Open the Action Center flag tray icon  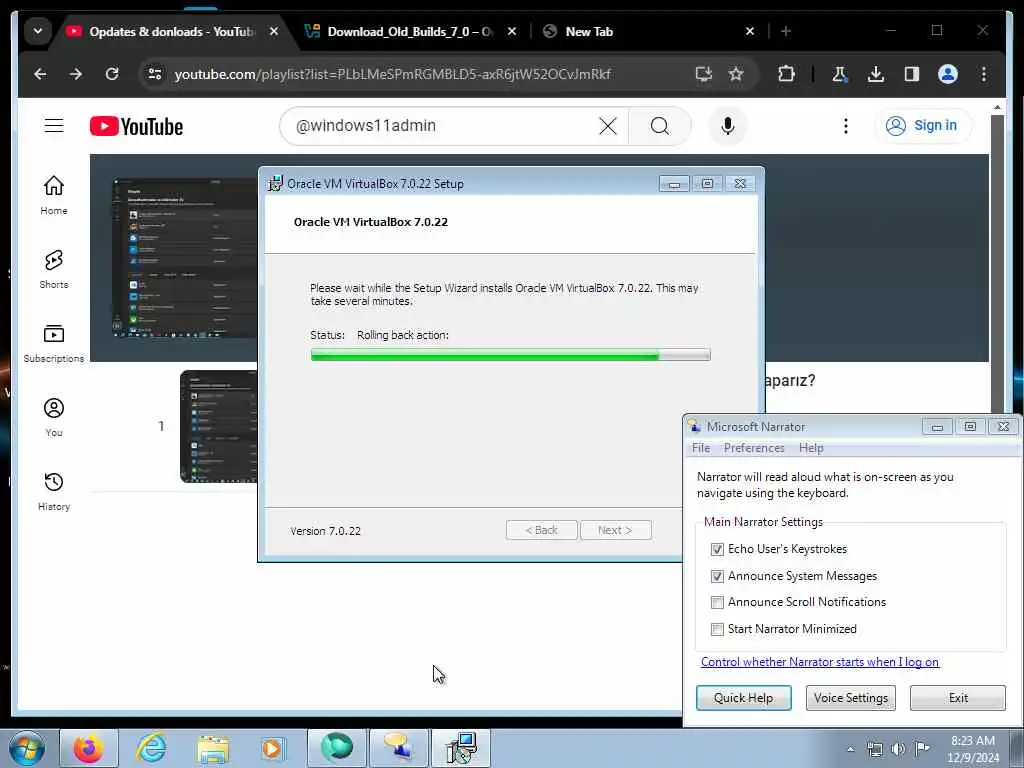(922, 748)
